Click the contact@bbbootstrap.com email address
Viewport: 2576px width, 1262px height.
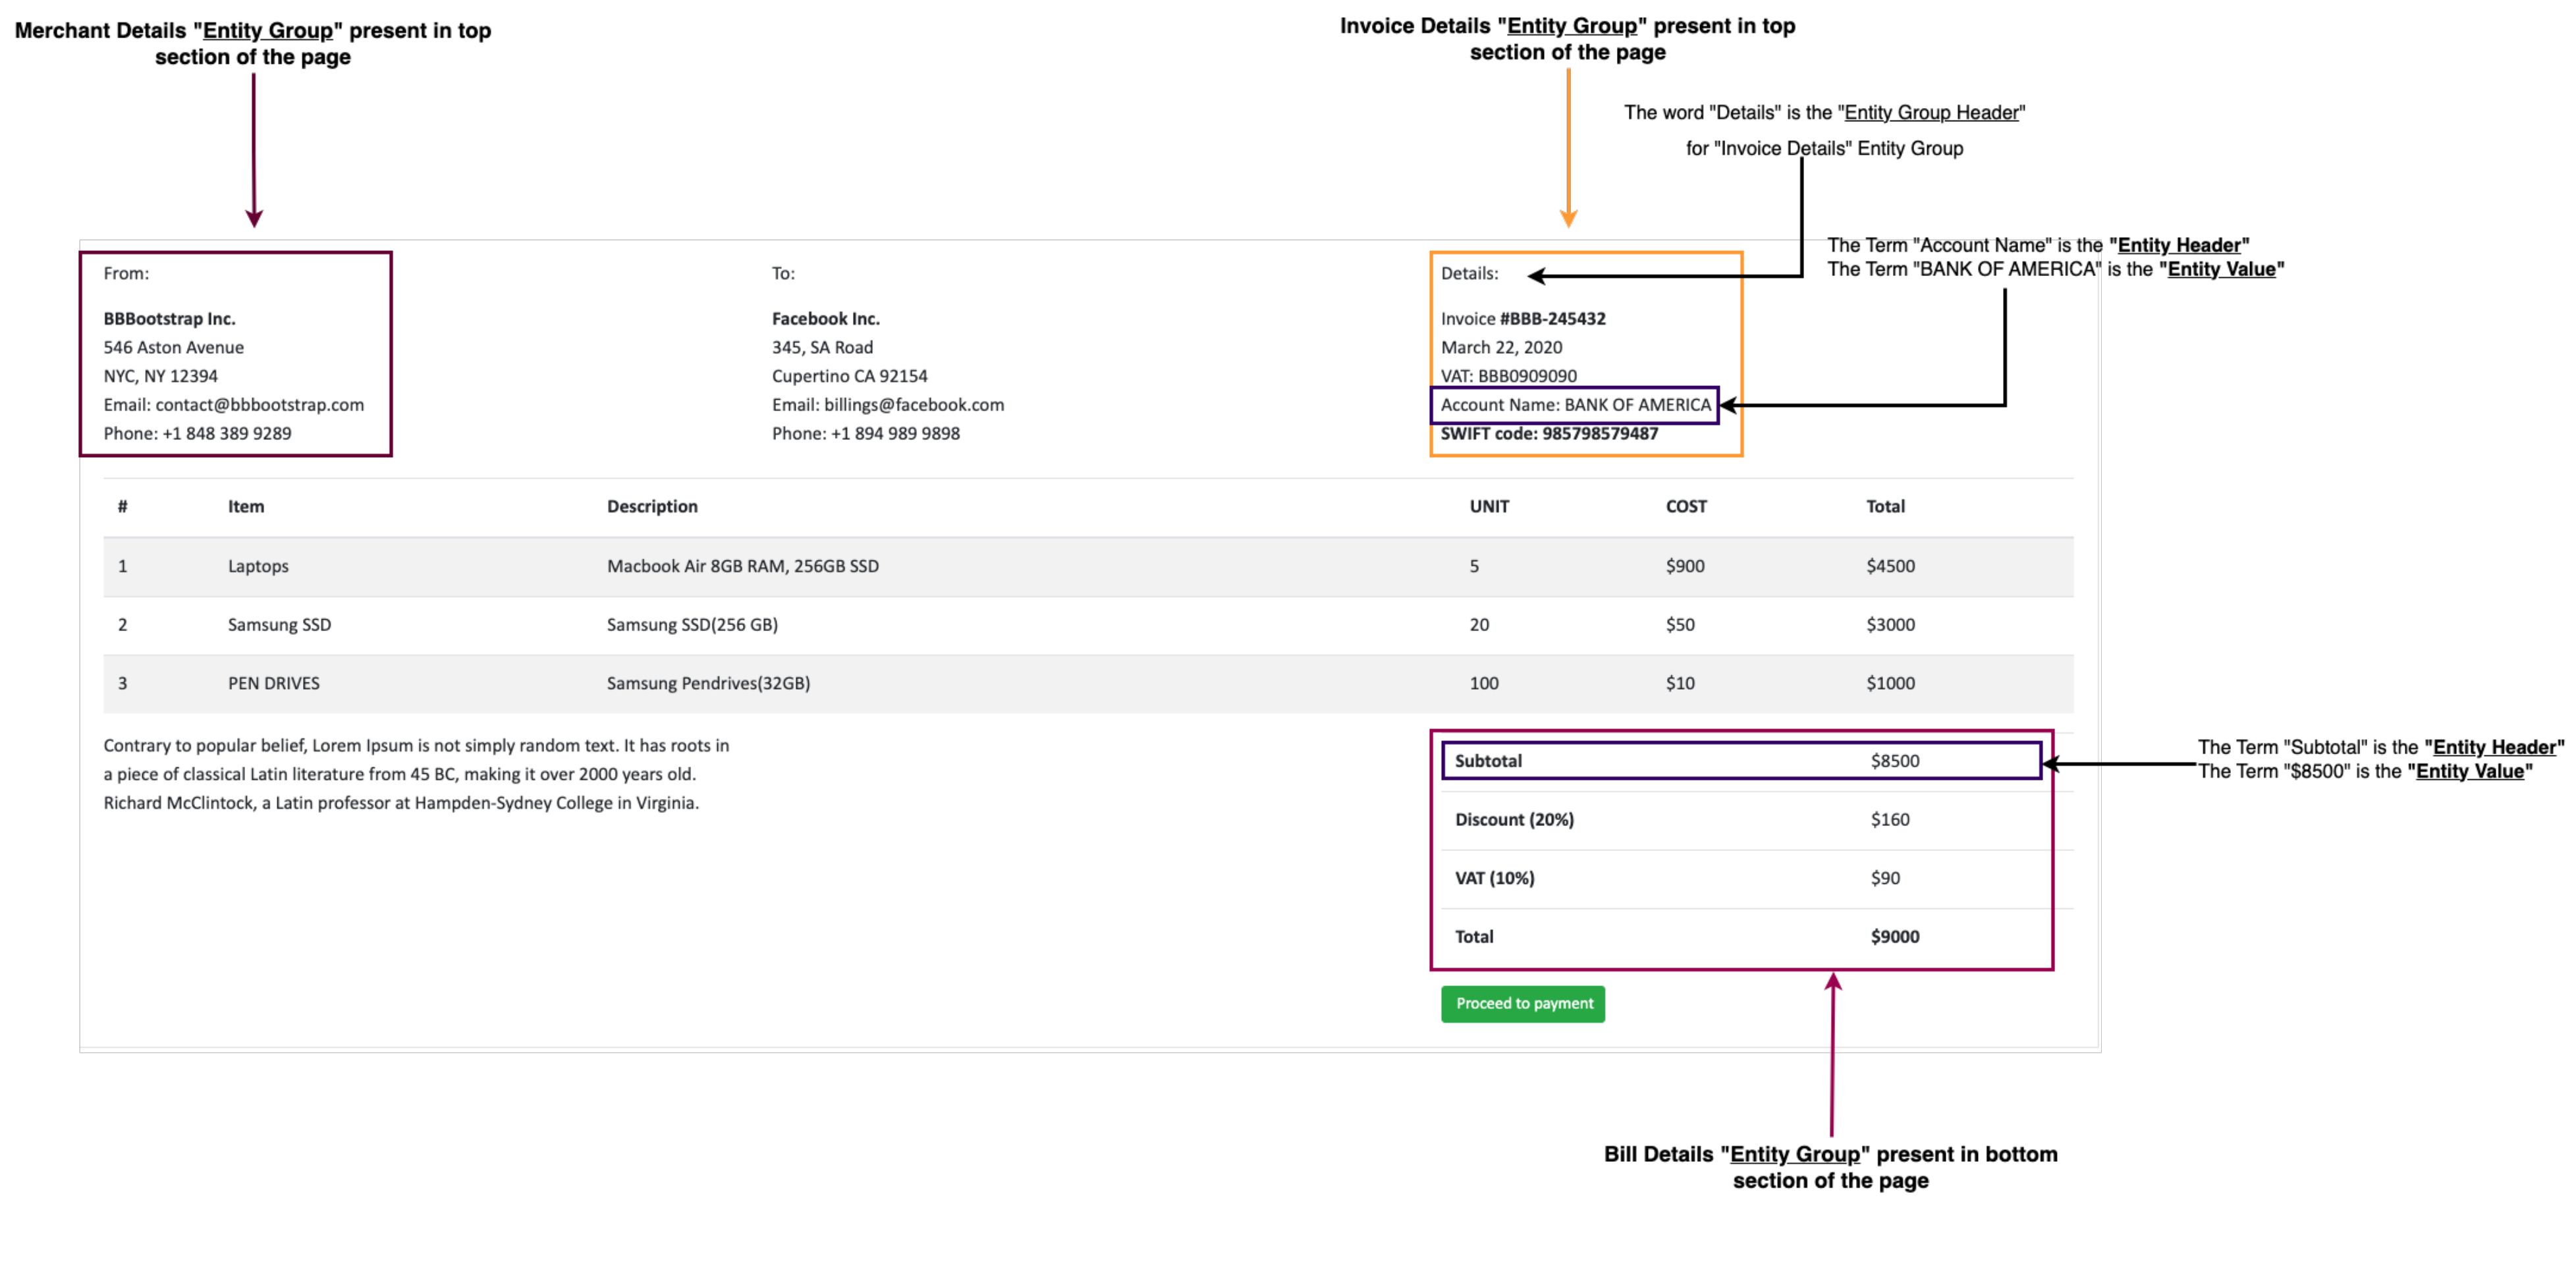click(x=259, y=405)
